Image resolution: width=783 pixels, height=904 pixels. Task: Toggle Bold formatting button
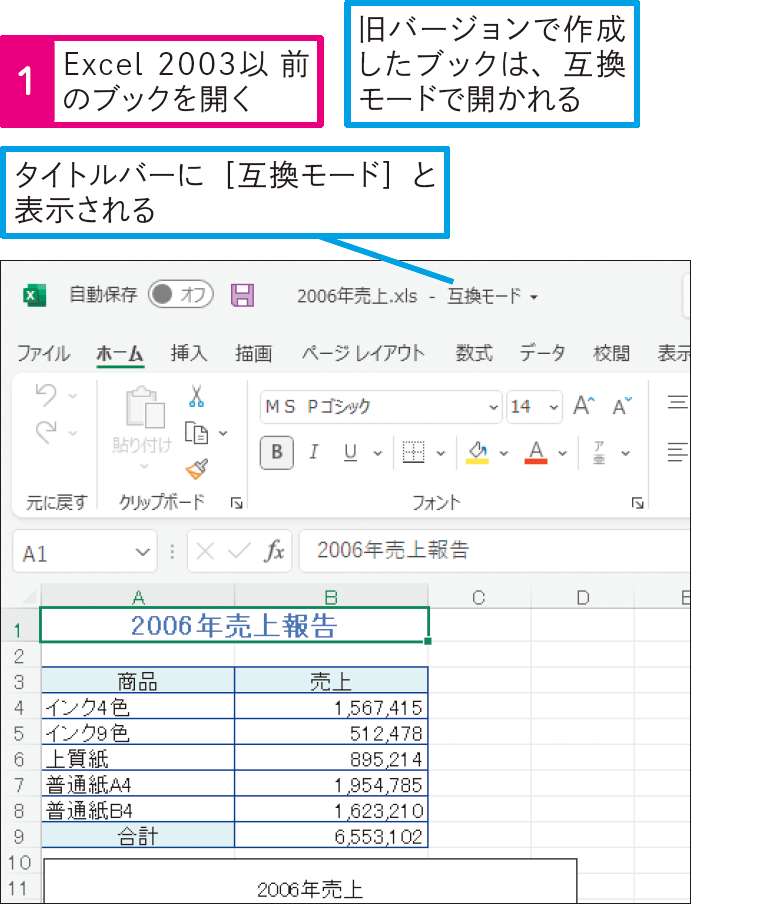[277, 452]
